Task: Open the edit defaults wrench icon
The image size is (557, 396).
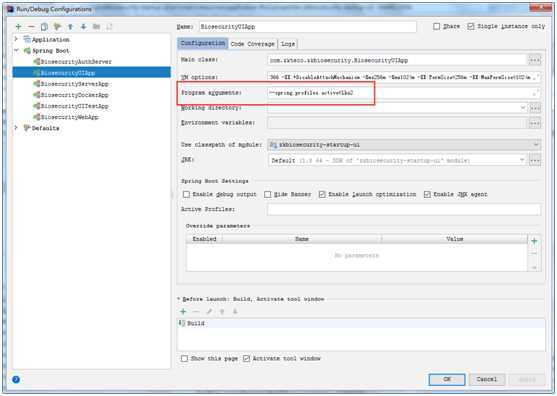Action: click(57, 27)
